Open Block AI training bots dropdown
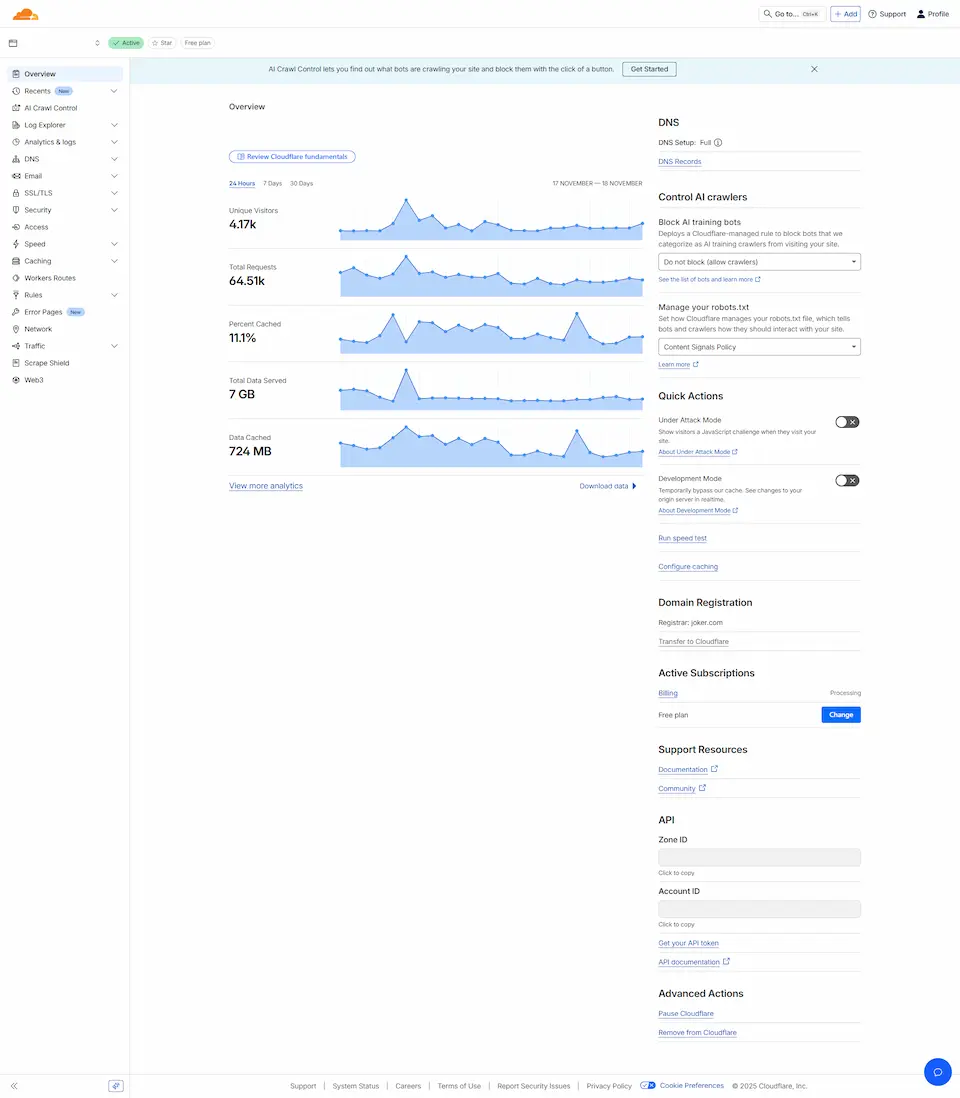 coord(759,262)
